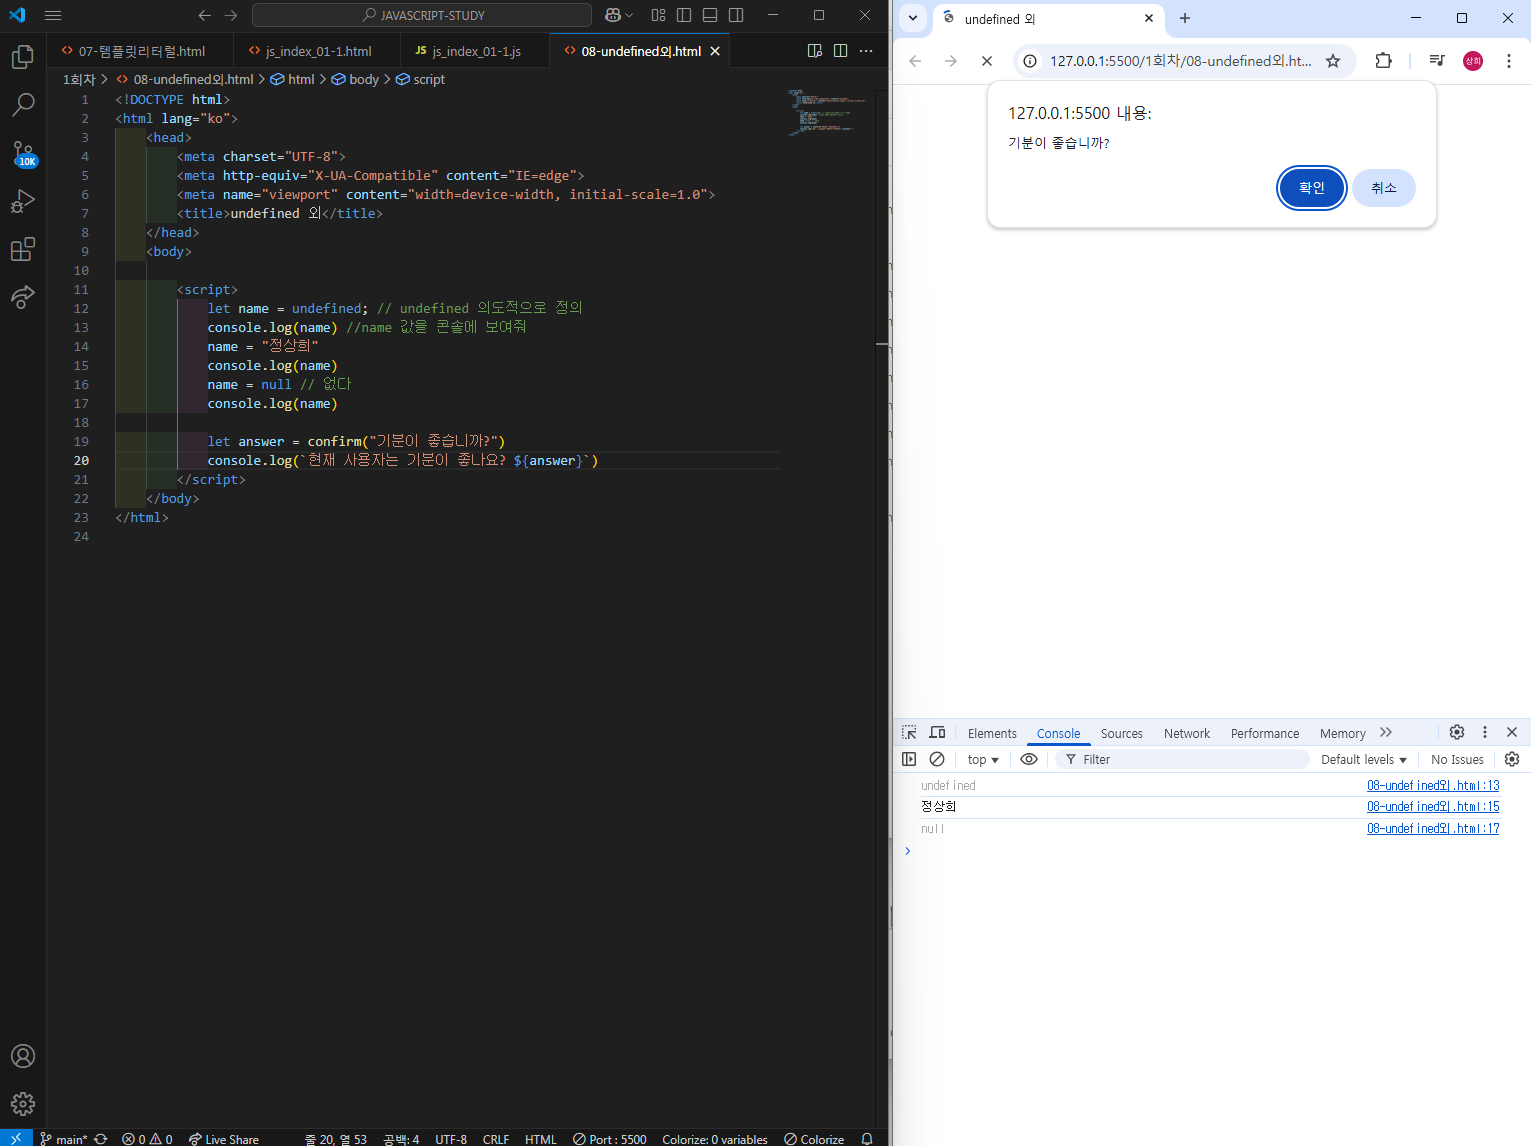Go forward in VS Code navigation
The height and width of the screenshot is (1146, 1531).
[x=231, y=15]
